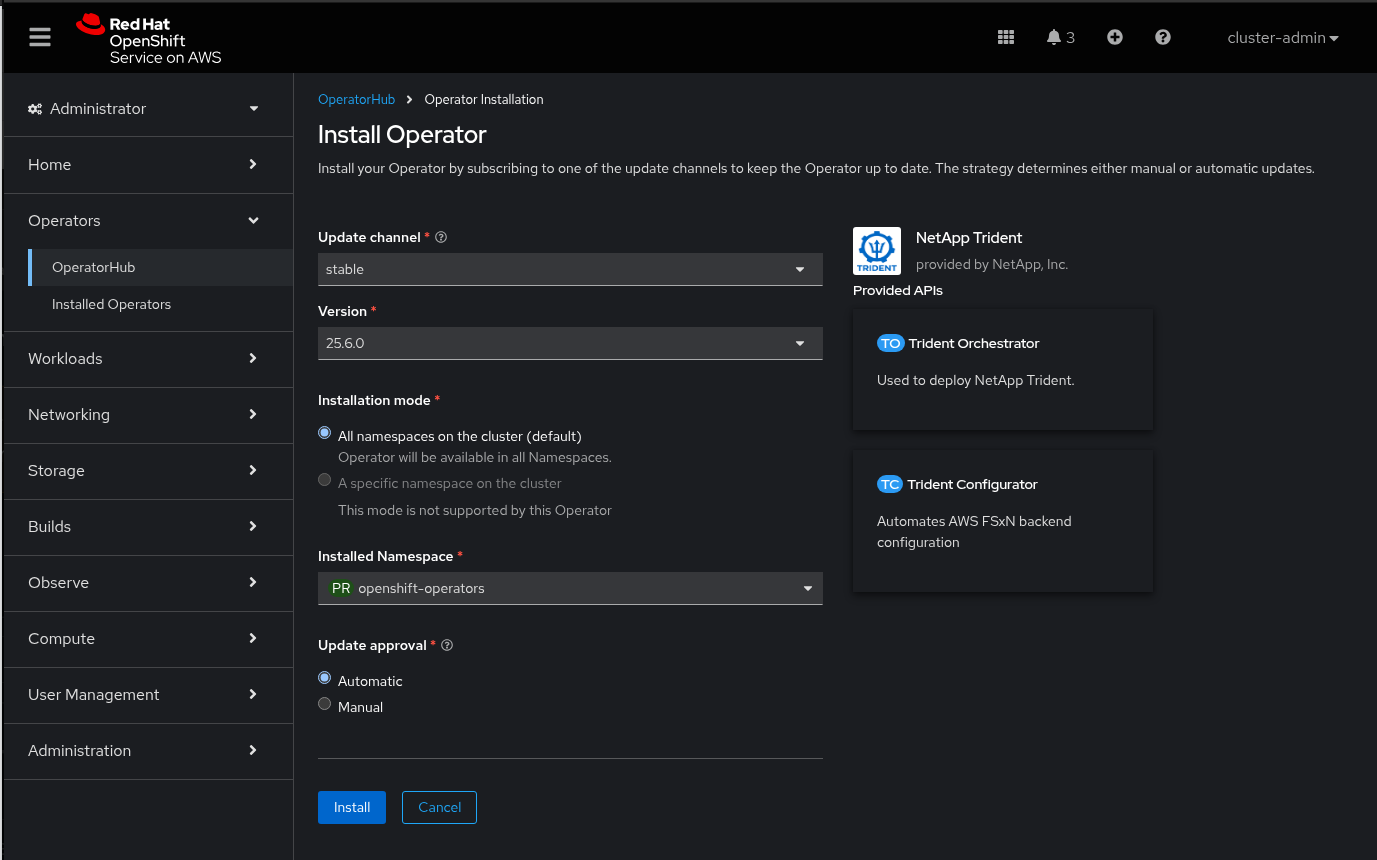Open the Version 25.6.0 dropdown
Image resolution: width=1377 pixels, height=860 pixels.
pos(570,343)
